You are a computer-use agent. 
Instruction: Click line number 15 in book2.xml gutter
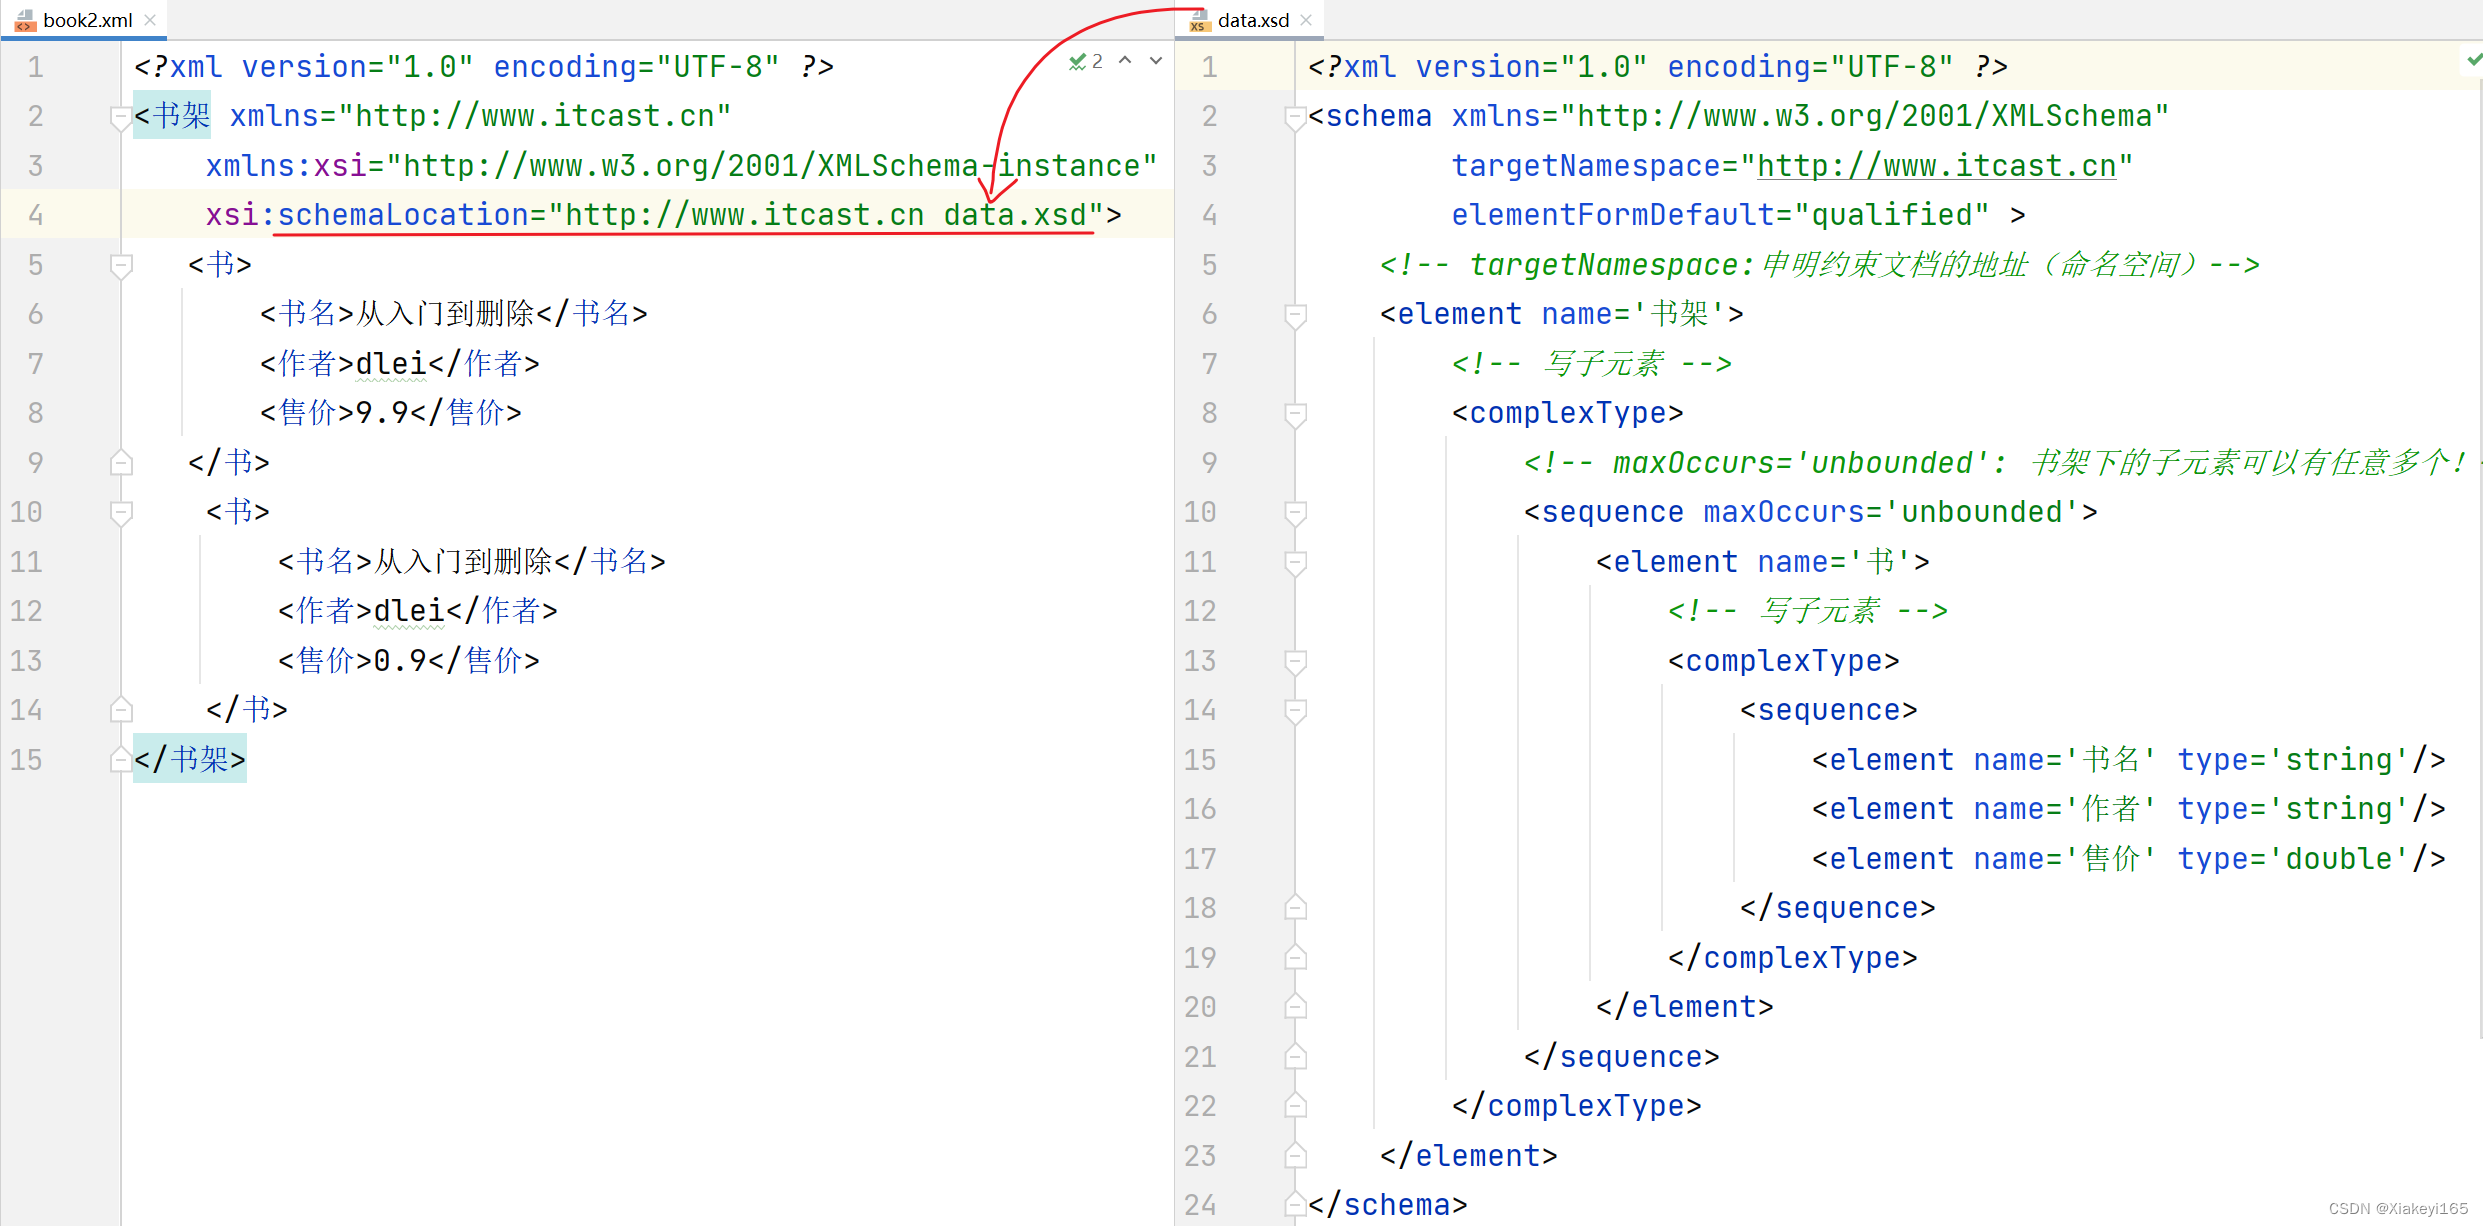tap(27, 760)
